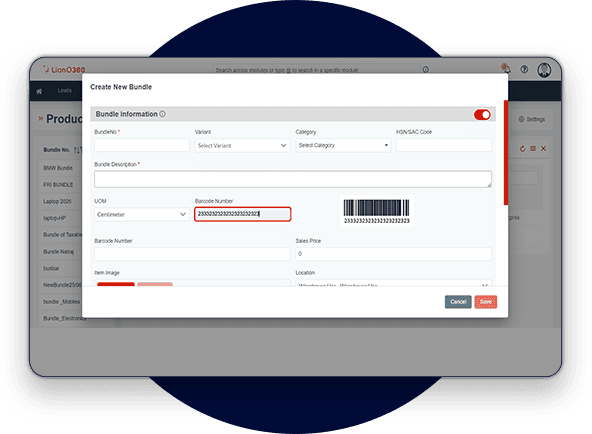Click the search bar info icon
592x434 pixels.
(426, 69)
